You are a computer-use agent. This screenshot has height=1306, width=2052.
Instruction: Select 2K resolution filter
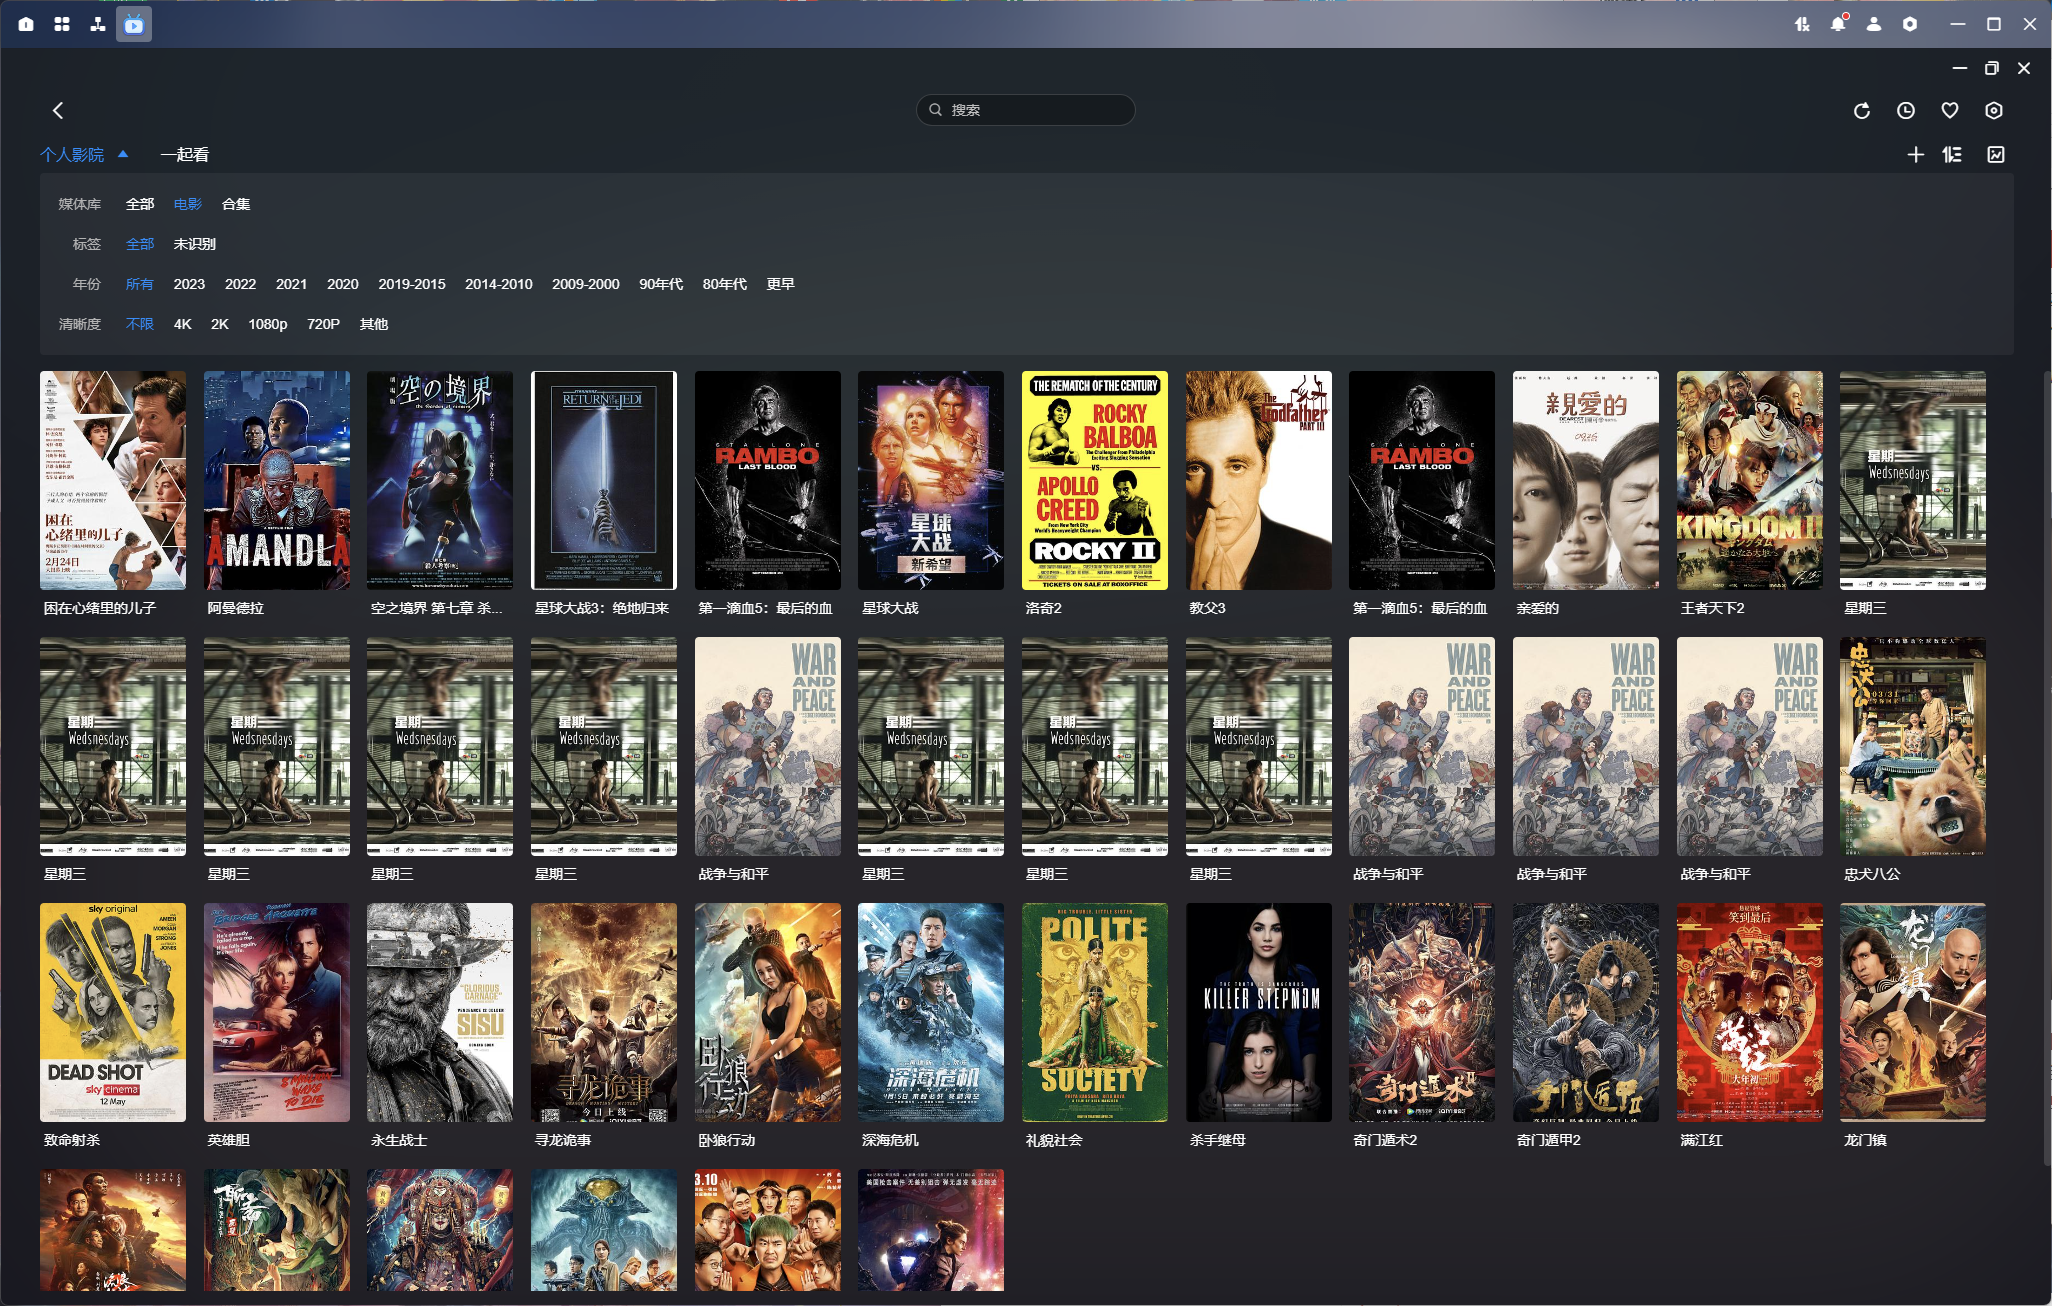(220, 324)
